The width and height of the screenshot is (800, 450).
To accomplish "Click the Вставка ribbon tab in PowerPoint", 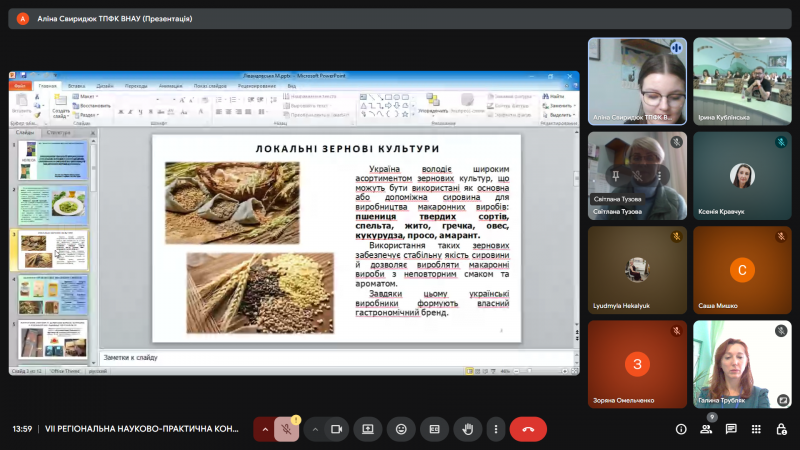I will (76, 86).
